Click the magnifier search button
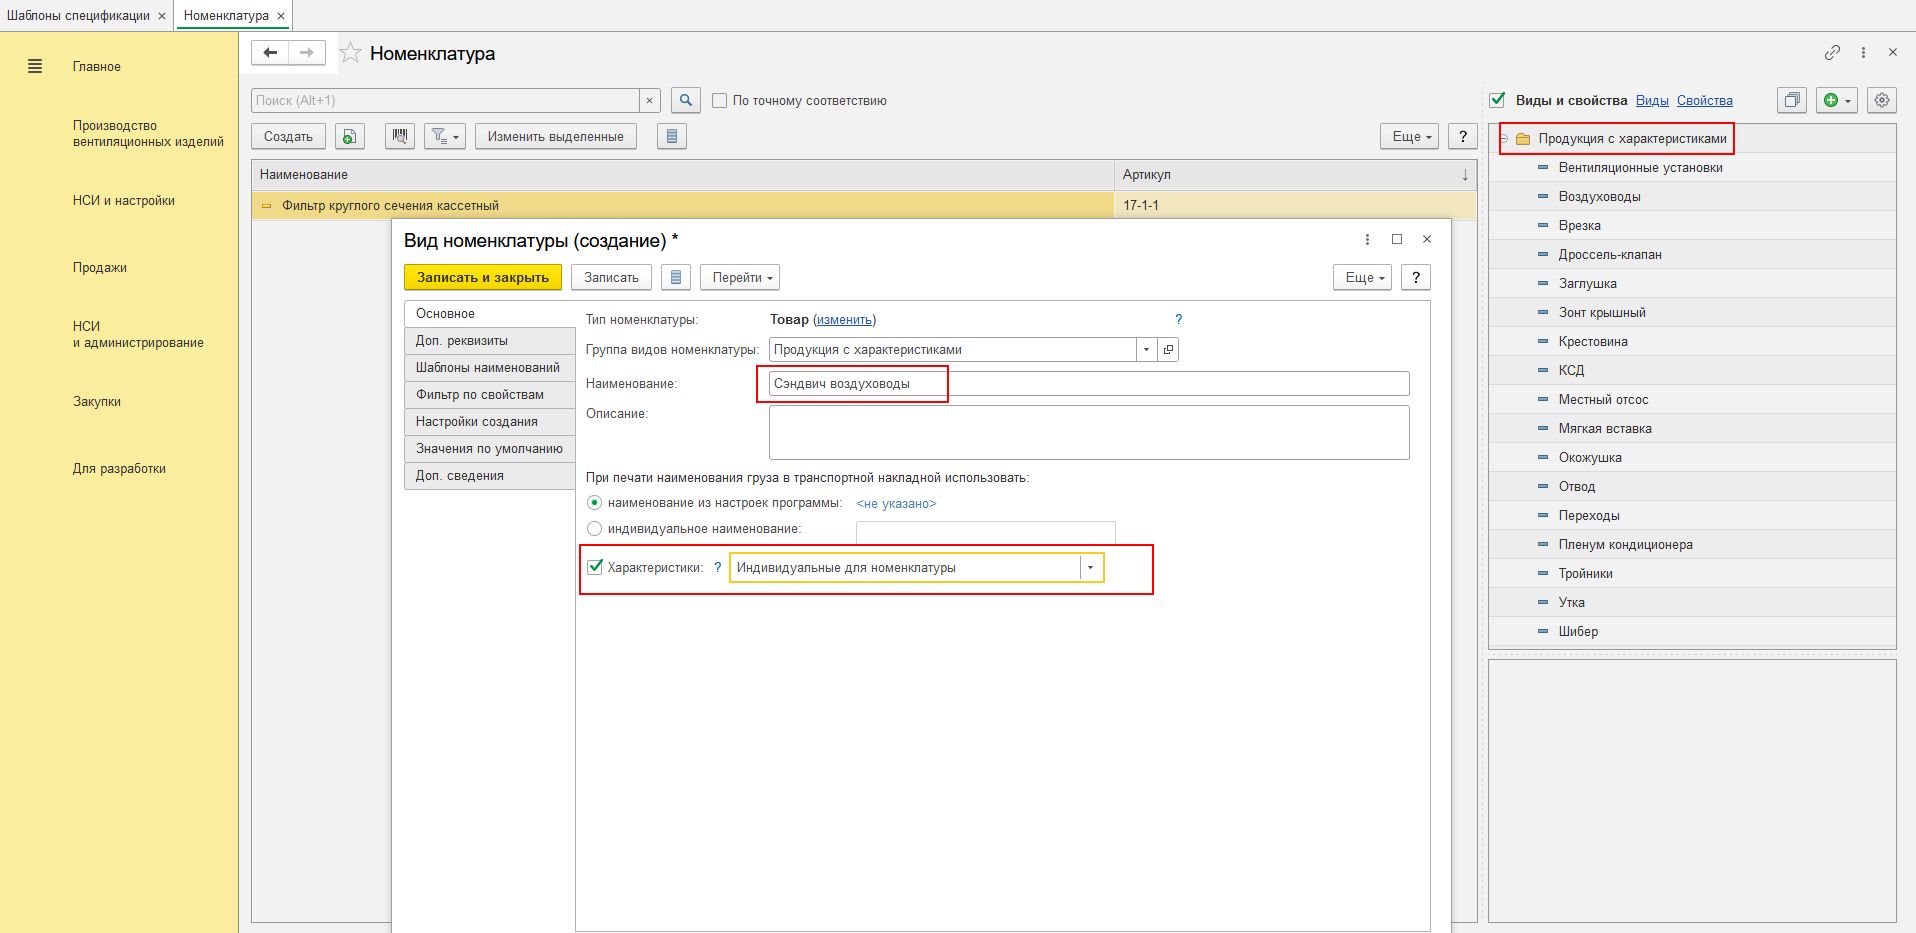Image resolution: width=1916 pixels, height=933 pixels. point(685,100)
